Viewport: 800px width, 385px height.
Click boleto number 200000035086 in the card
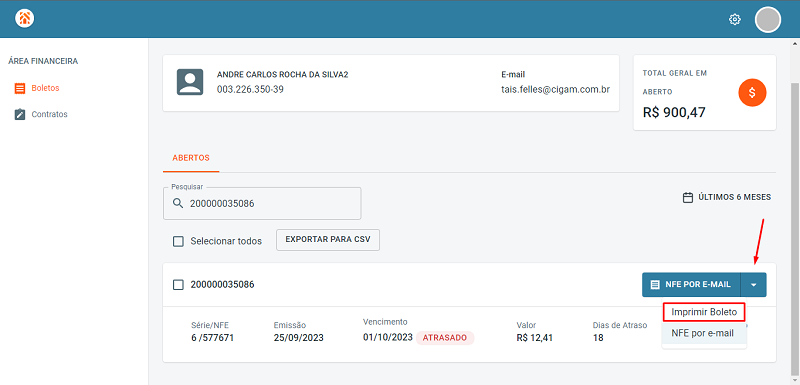click(222, 285)
